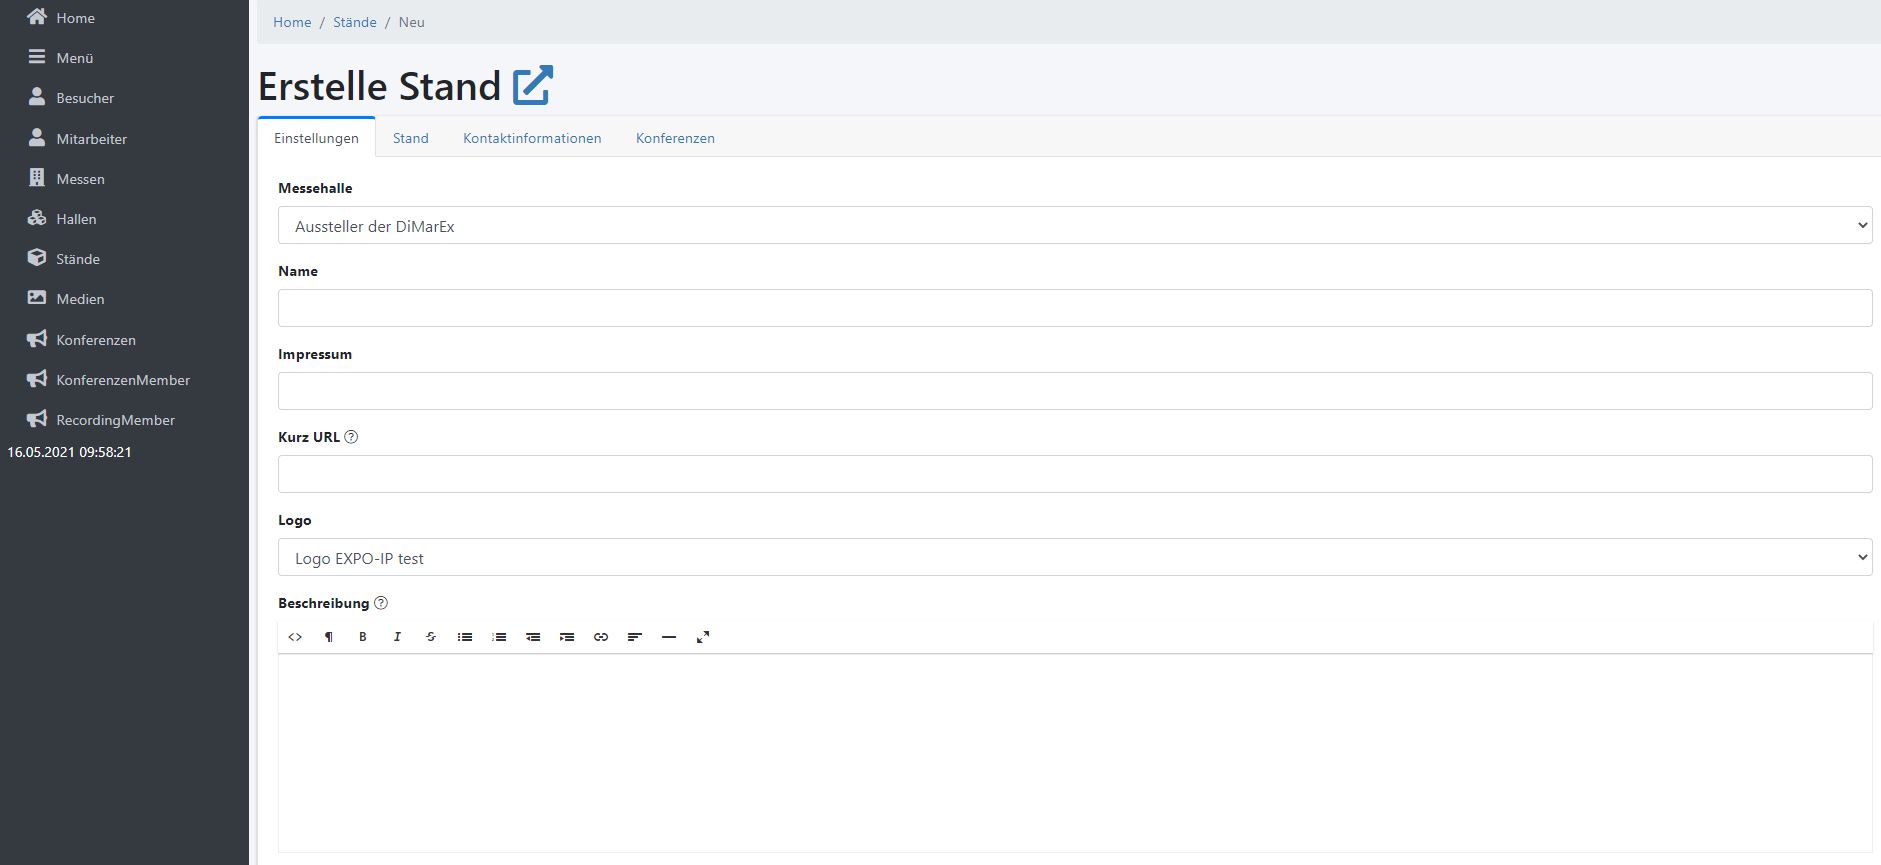
Task: Expand editor to fullscreen
Action: pyautogui.click(x=703, y=637)
